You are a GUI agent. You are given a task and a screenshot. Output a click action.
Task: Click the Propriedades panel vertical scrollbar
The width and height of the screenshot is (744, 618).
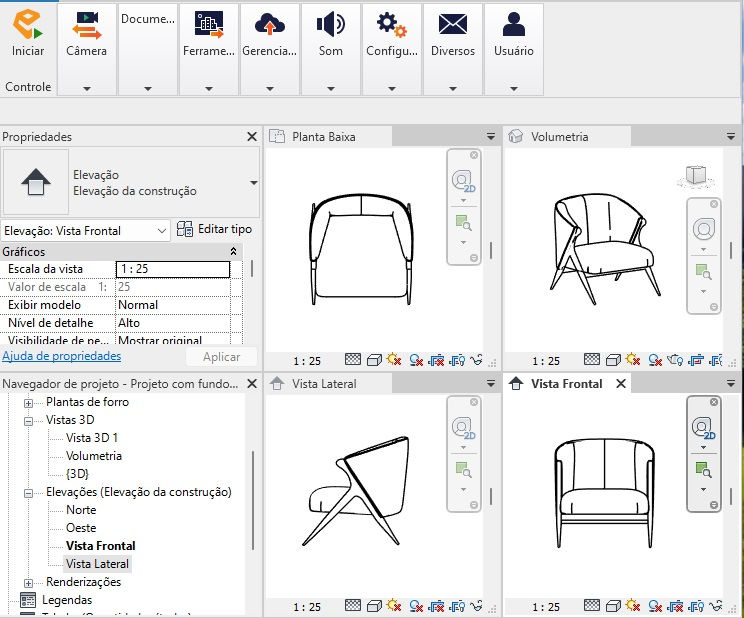tap(252, 268)
